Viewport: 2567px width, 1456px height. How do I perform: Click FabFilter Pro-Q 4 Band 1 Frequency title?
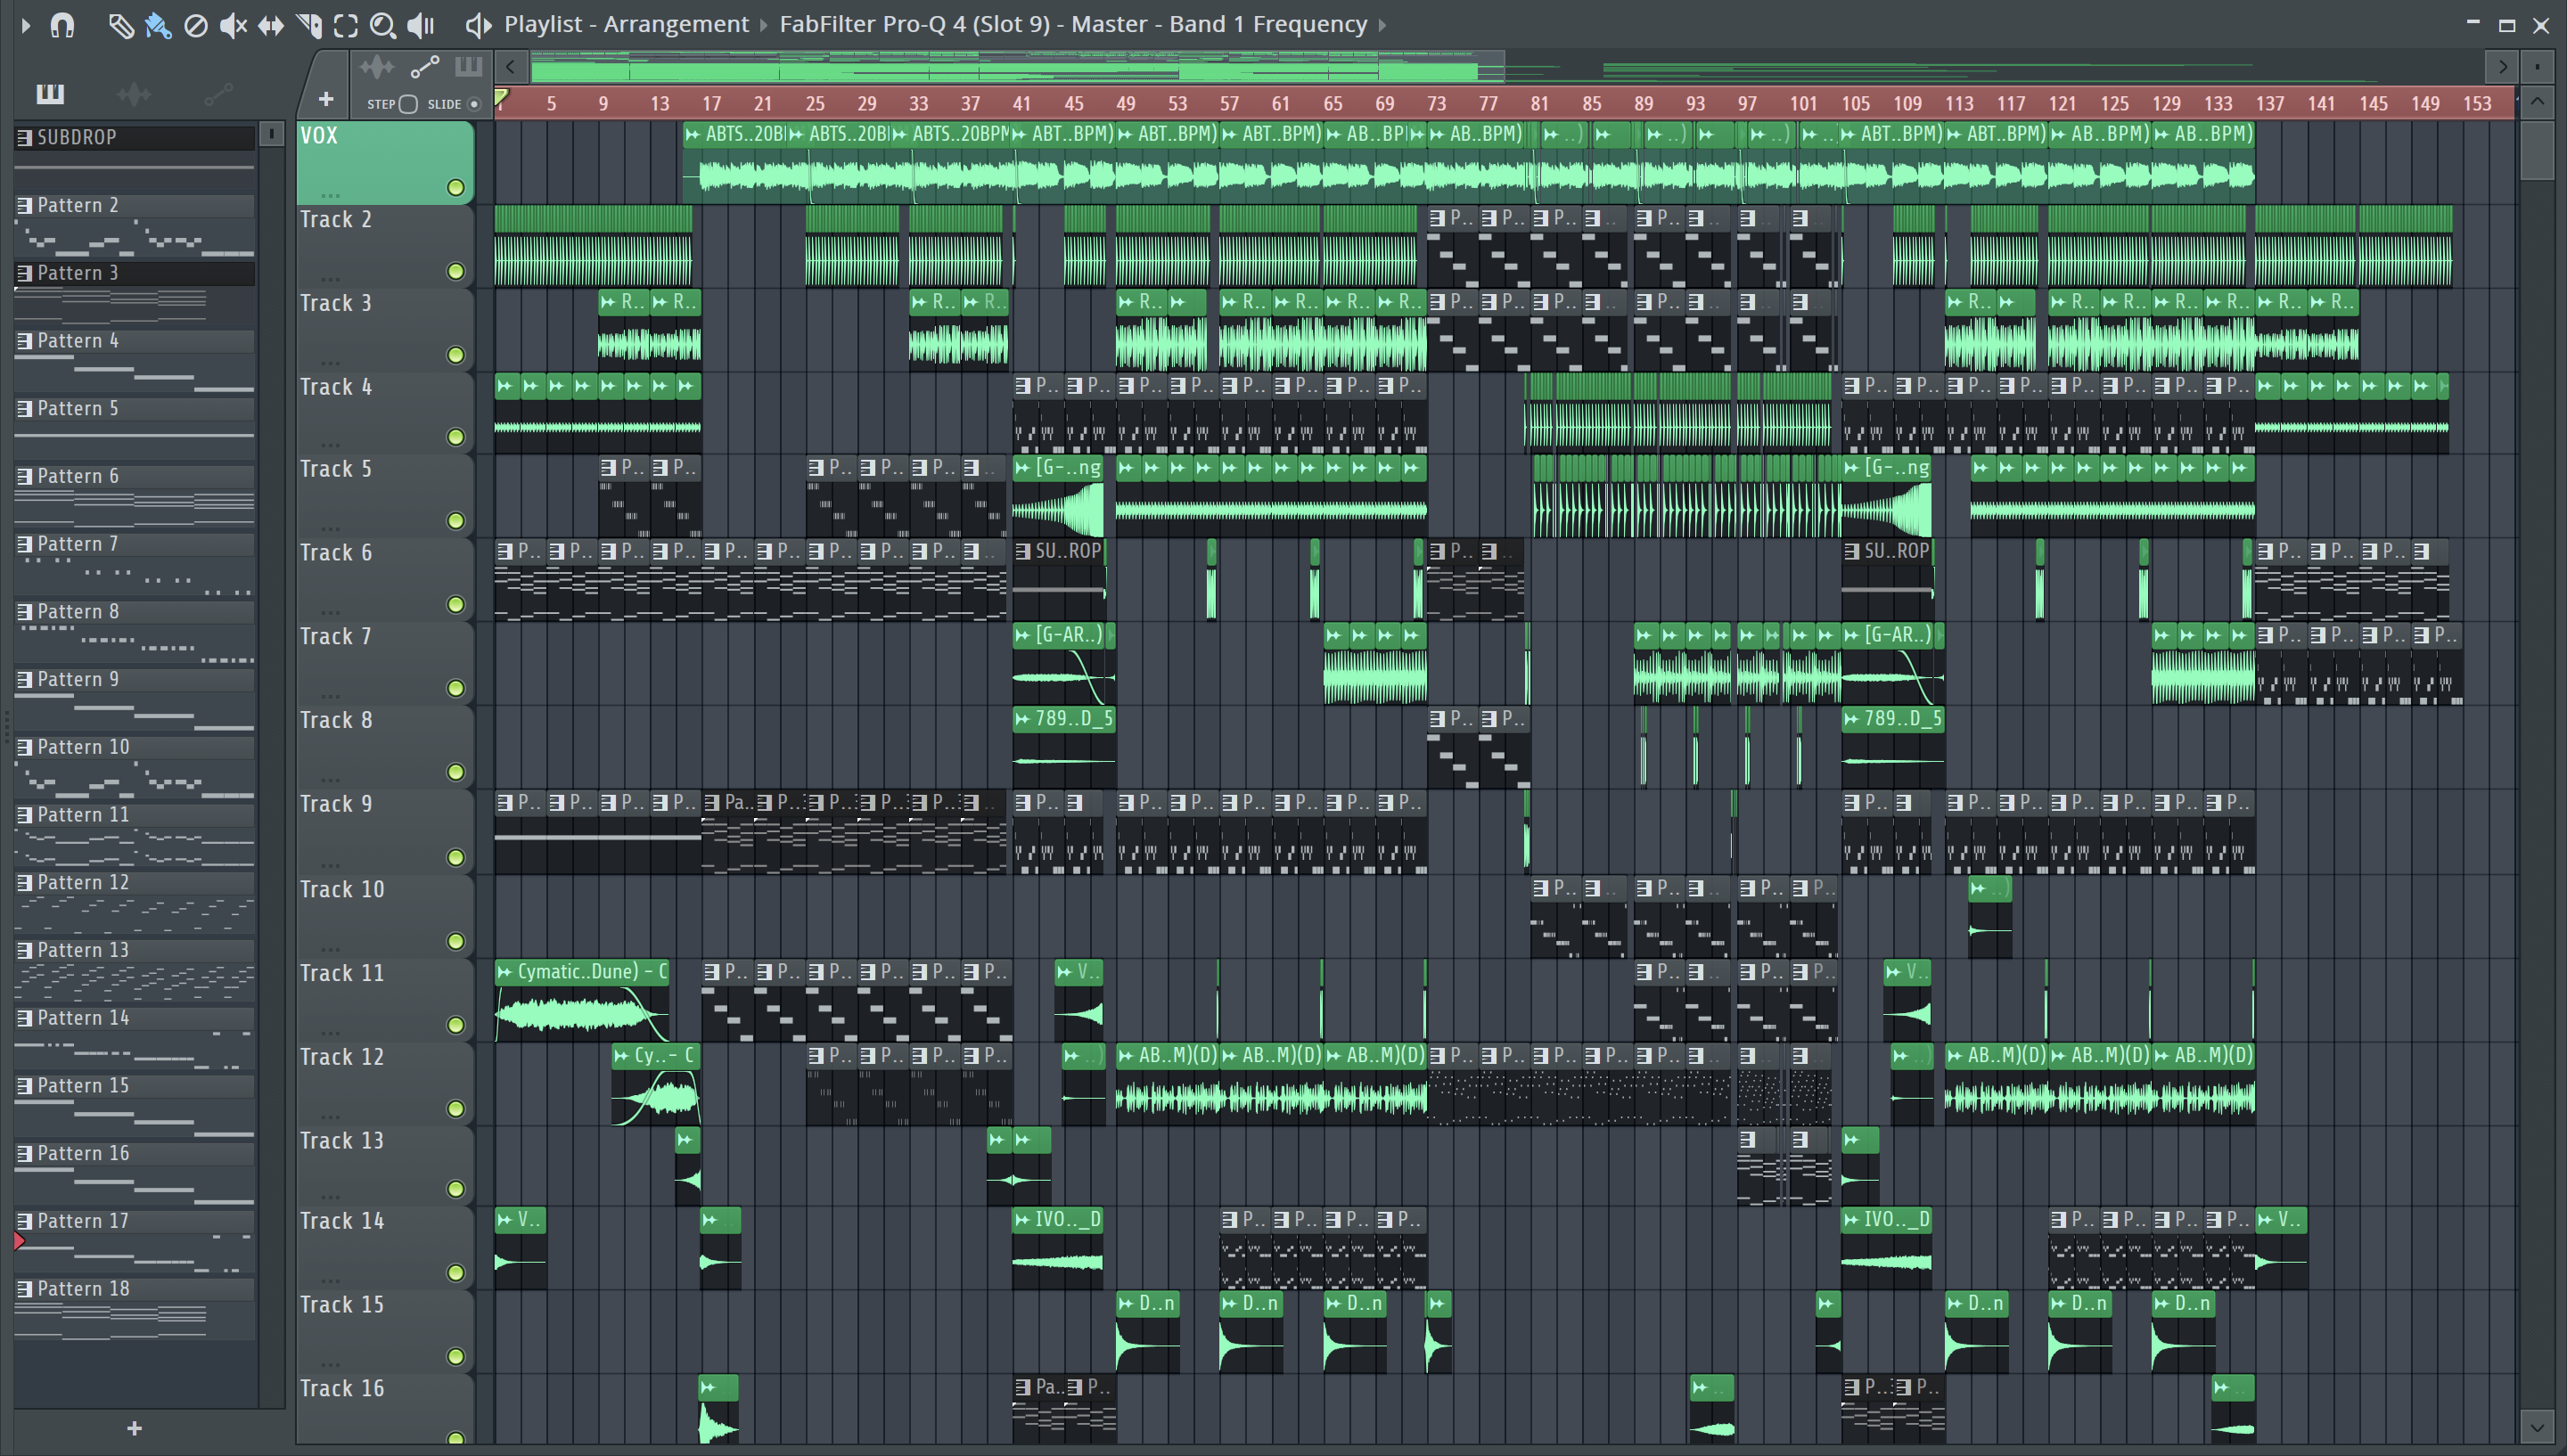coord(1073,24)
